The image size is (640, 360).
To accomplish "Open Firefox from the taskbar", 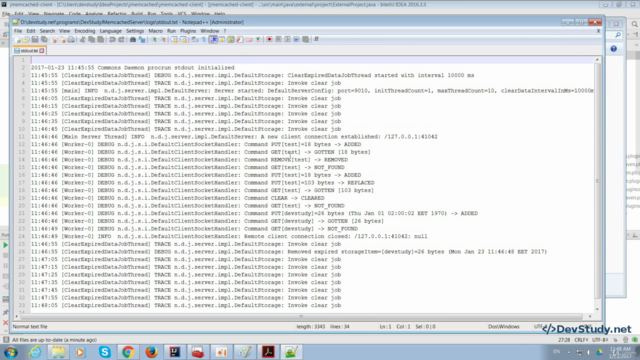I will pos(151,352).
